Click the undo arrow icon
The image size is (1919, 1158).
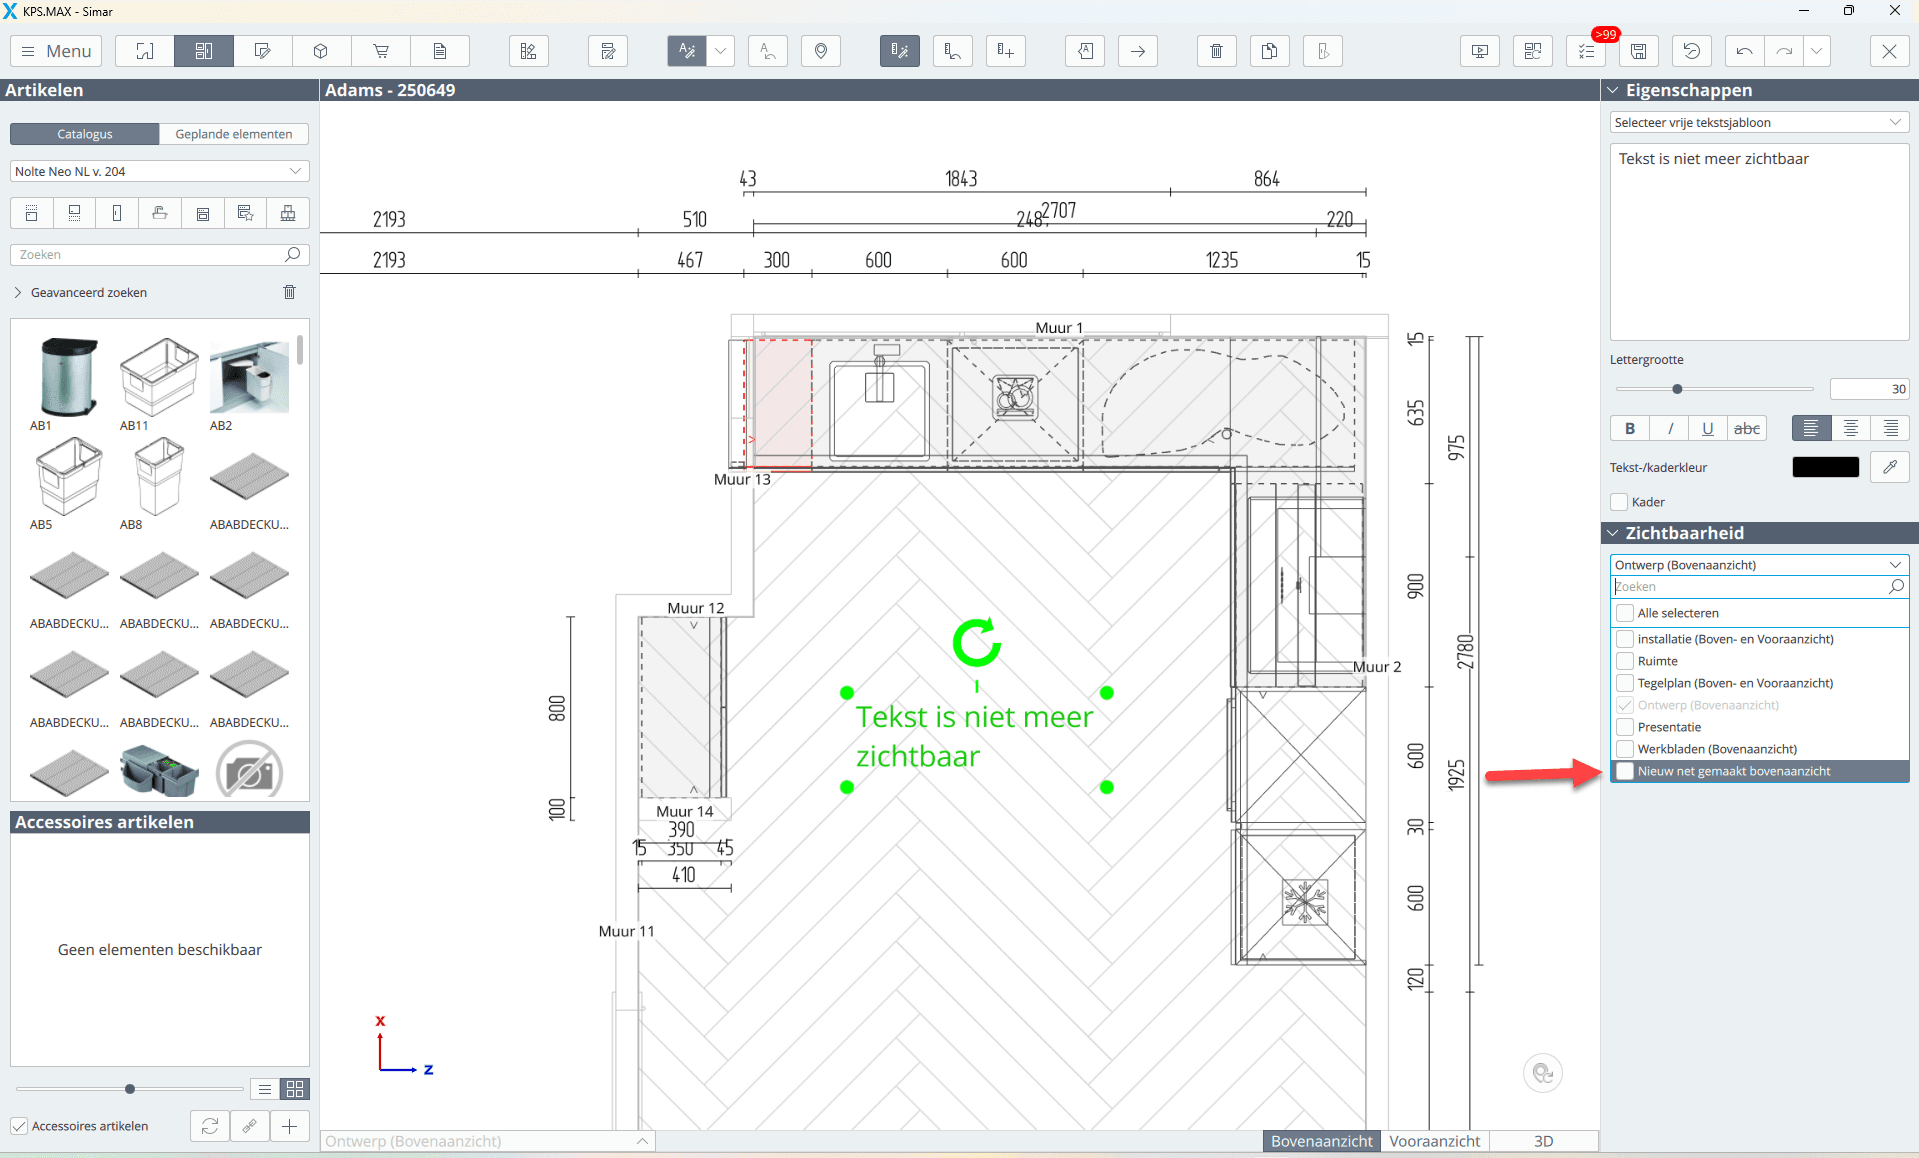(x=1744, y=51)
